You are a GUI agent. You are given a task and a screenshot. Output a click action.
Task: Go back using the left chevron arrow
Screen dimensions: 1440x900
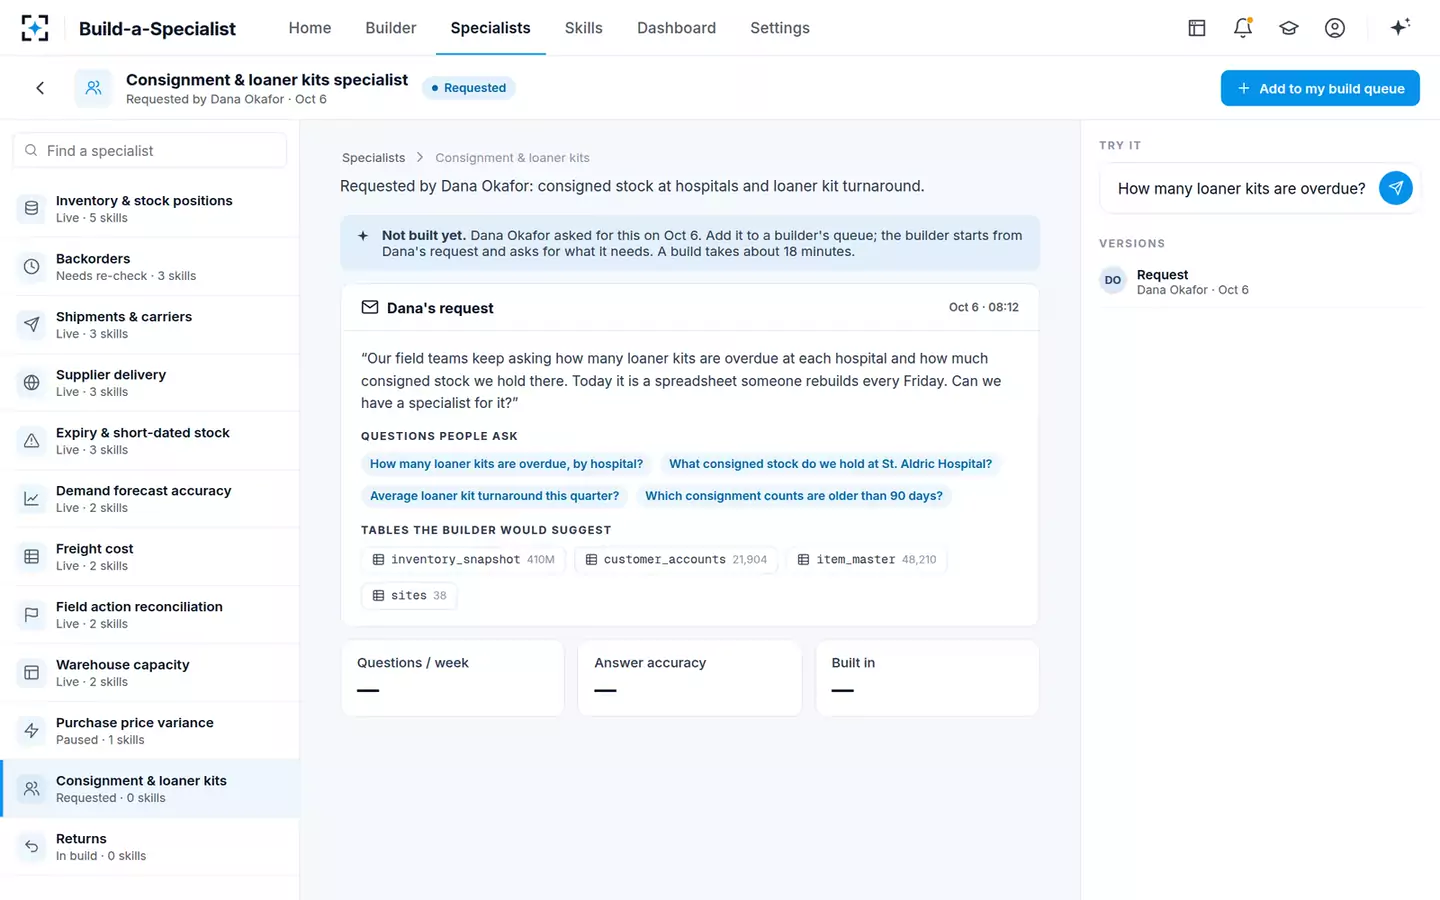point(40,88)
